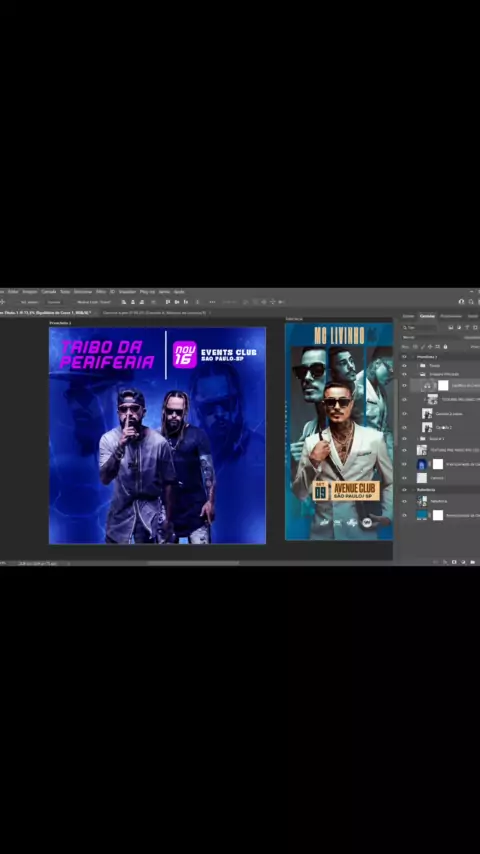The height and width of the screenshot is (854, 480).
Task: Collapse the Imagem Principal group
Action: click(418, 374)
